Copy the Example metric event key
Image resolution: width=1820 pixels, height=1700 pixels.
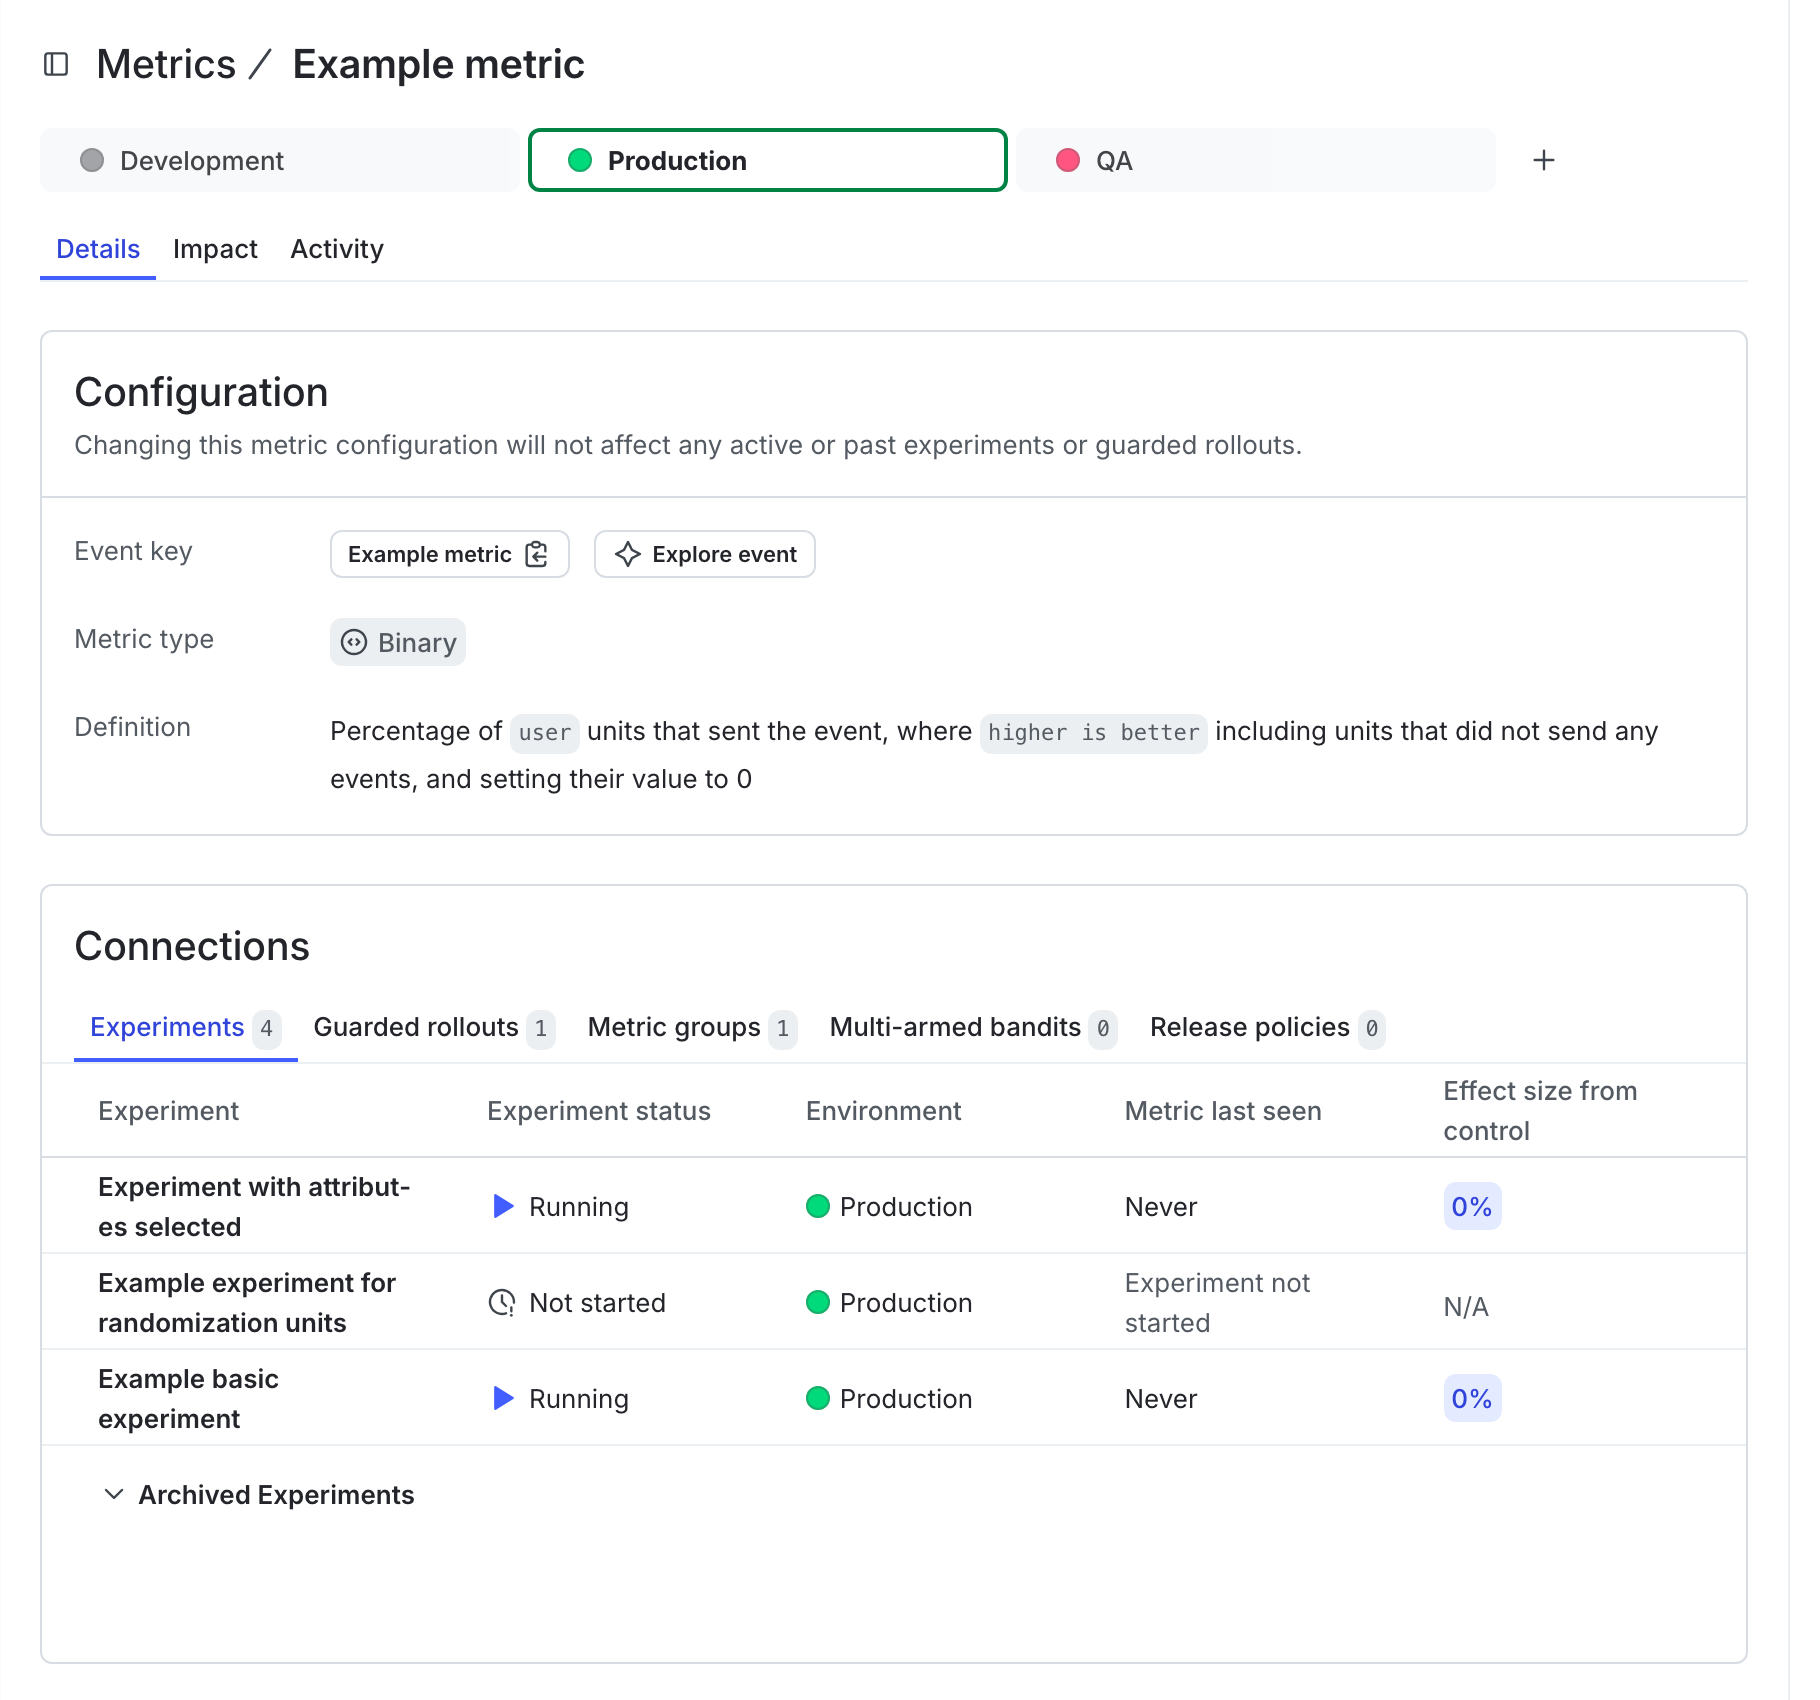point(537,554)
